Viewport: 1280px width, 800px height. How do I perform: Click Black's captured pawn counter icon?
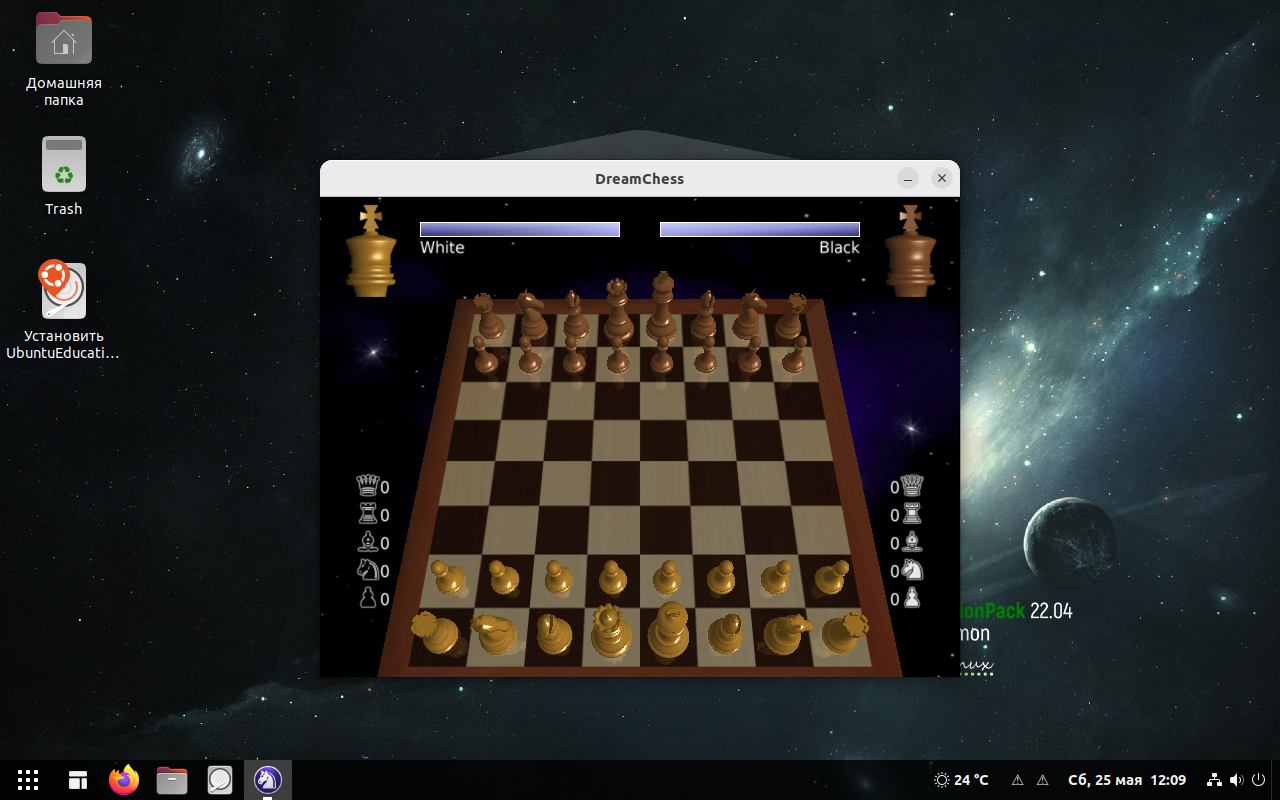(912, 598)
